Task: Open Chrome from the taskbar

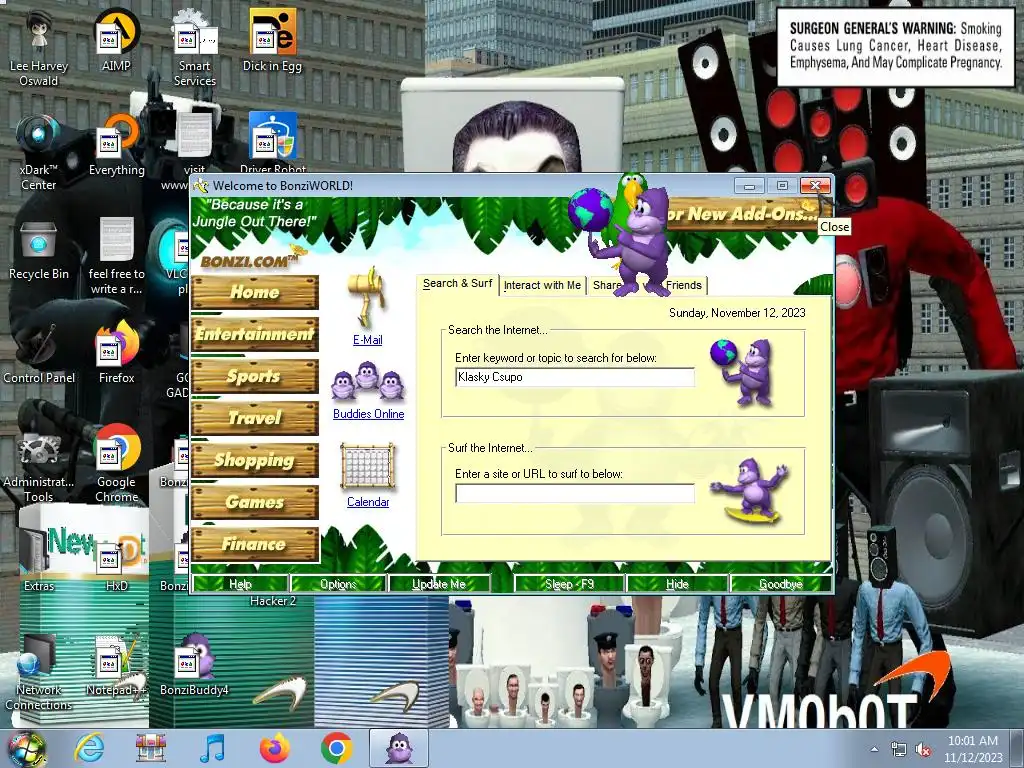Action: [337, 748]
